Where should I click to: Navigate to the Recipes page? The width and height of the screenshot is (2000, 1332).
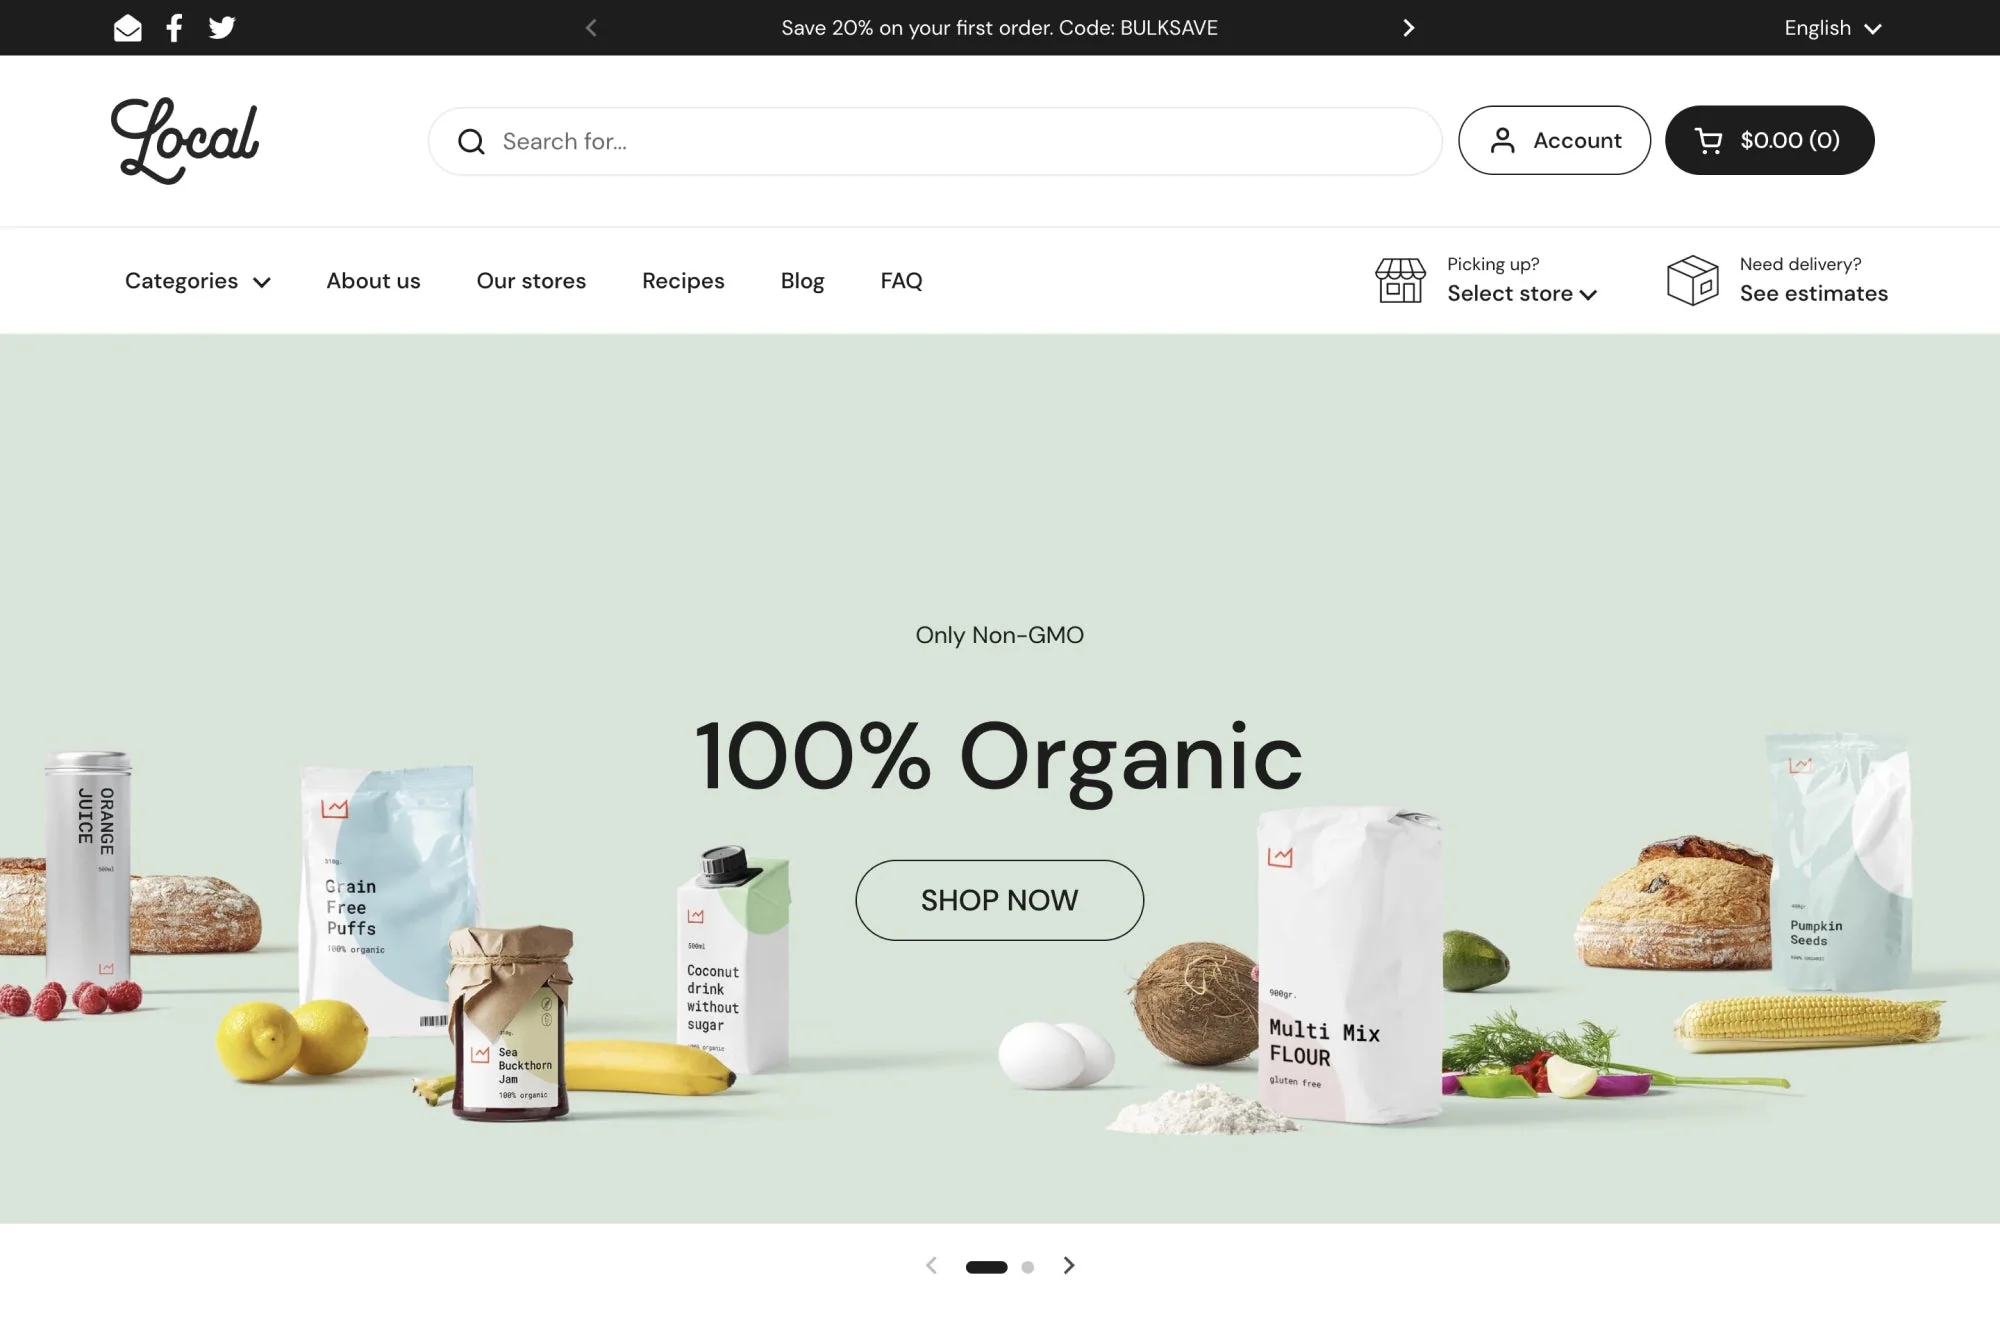click(682, 279)
